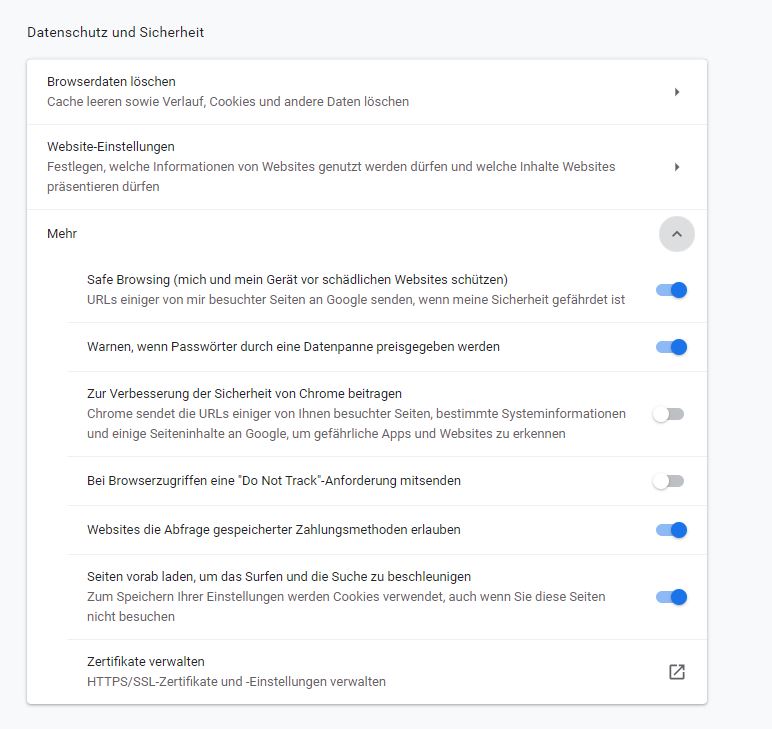Click Warnen, wenn Passwörter preisgegeben text
Viewport: 772px width, 729px height.
click(293, 347)
